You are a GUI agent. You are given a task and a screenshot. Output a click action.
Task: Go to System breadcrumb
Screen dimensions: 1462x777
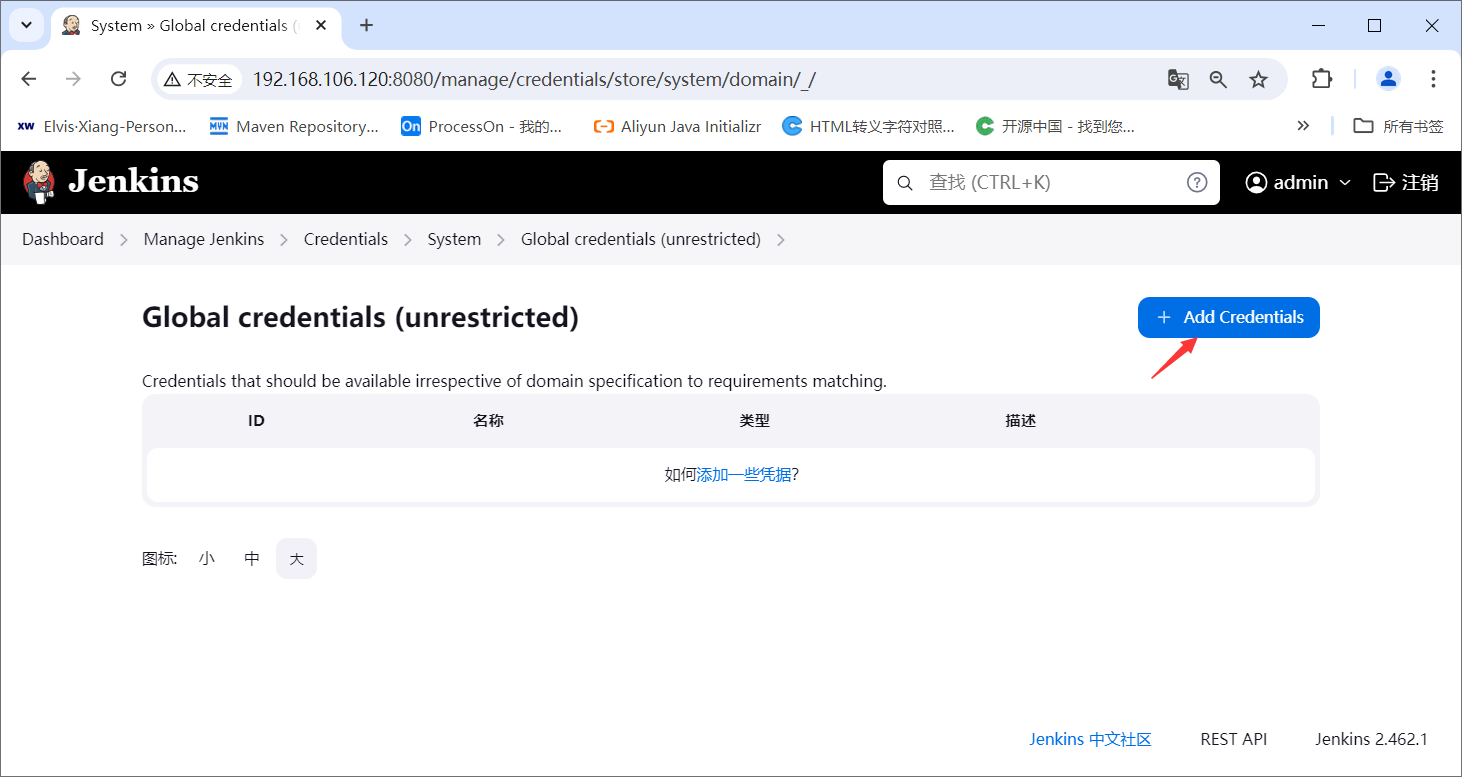454,240
